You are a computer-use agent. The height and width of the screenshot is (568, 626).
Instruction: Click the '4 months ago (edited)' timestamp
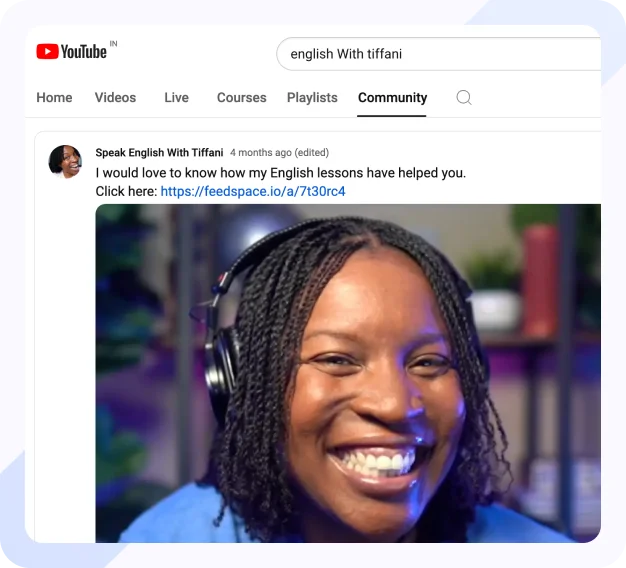tap(279, 152)
